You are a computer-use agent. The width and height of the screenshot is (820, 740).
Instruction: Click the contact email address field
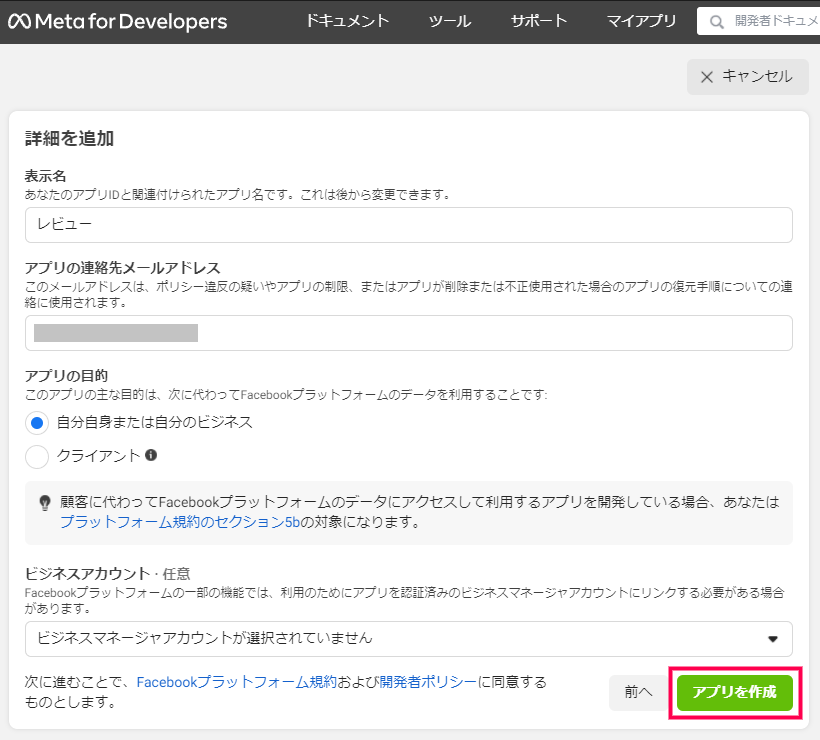(x=408, y=333)
